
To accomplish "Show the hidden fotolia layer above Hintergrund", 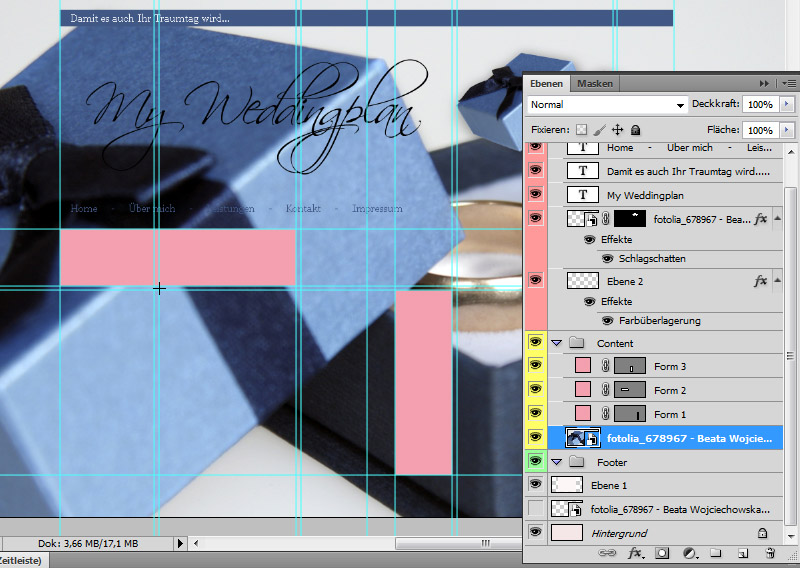I will click(x=535, y=509).
